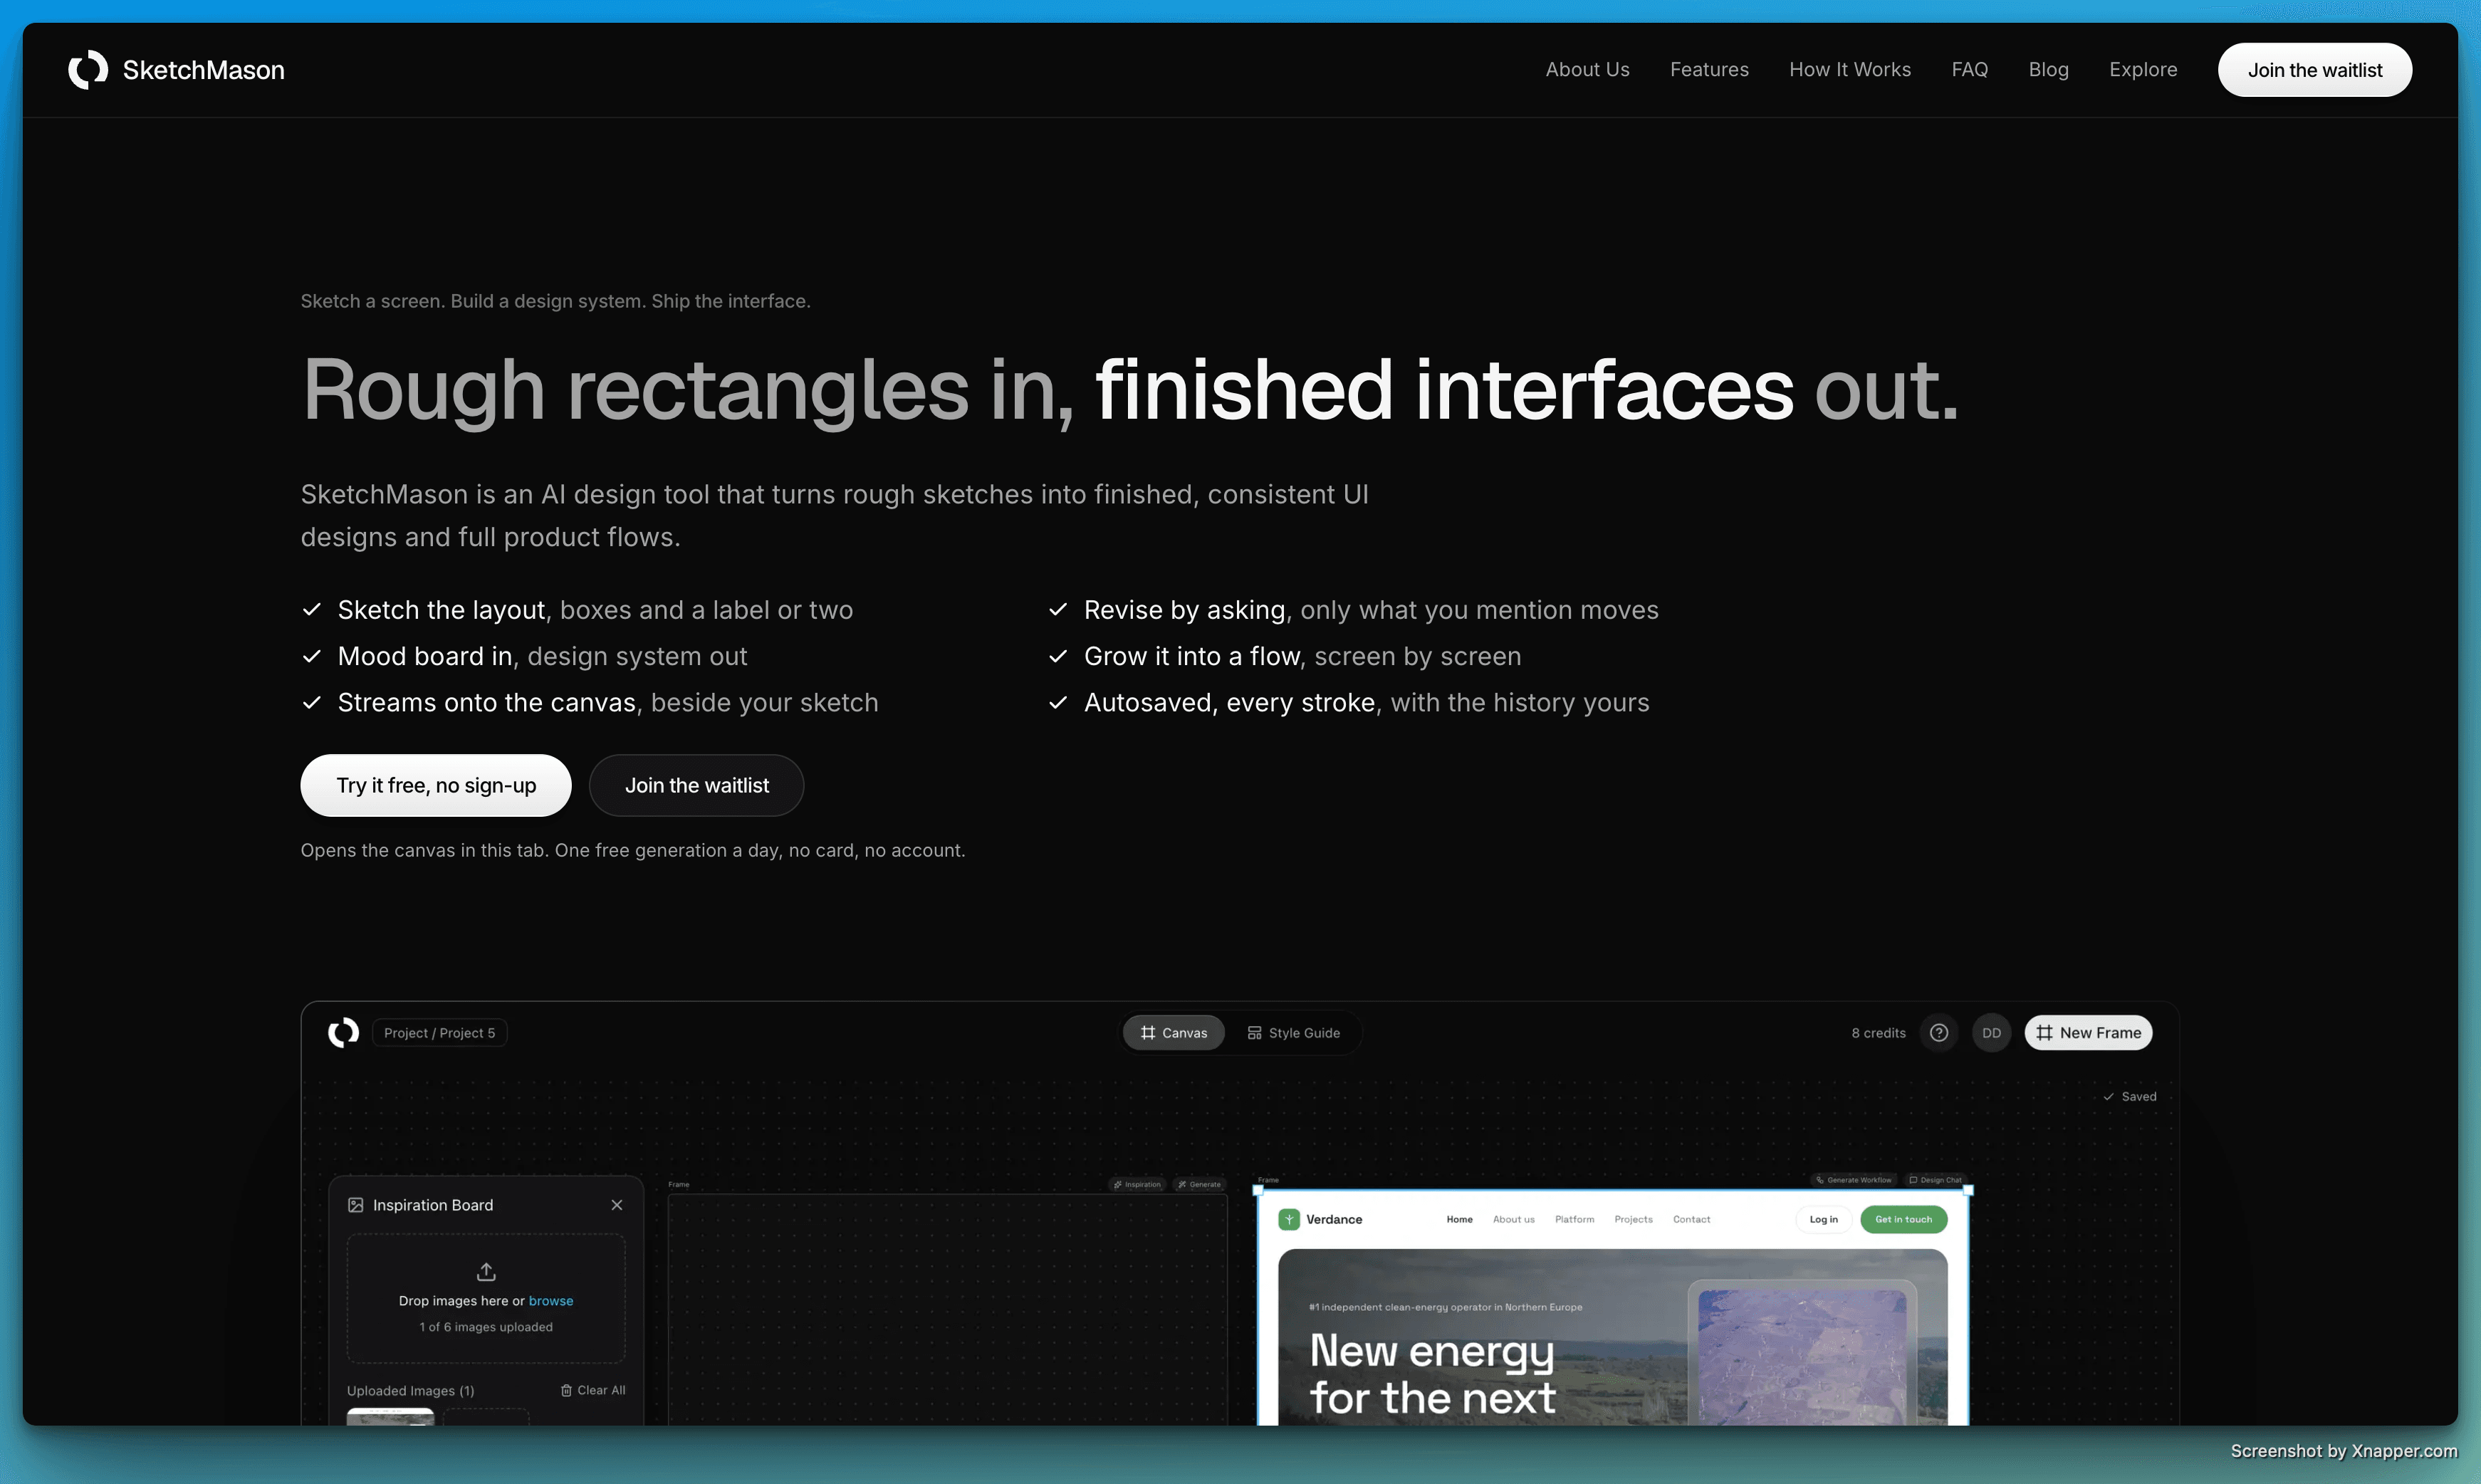The height and width of the screenshot is (1484, 2481).
Task: Switch to the Style Guide tab
Action: 1293,1033
